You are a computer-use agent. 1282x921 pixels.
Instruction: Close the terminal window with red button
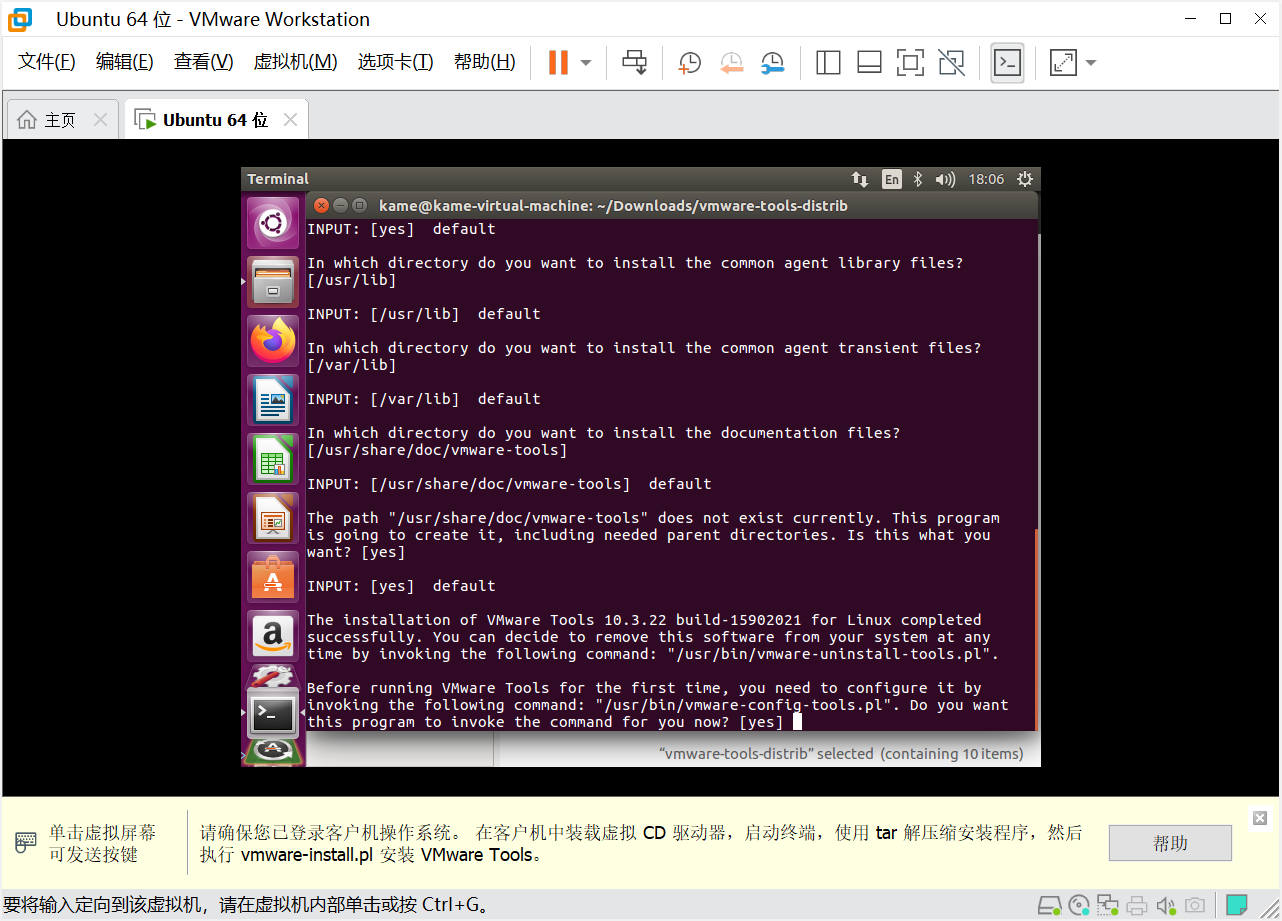(x=321, y=205)
